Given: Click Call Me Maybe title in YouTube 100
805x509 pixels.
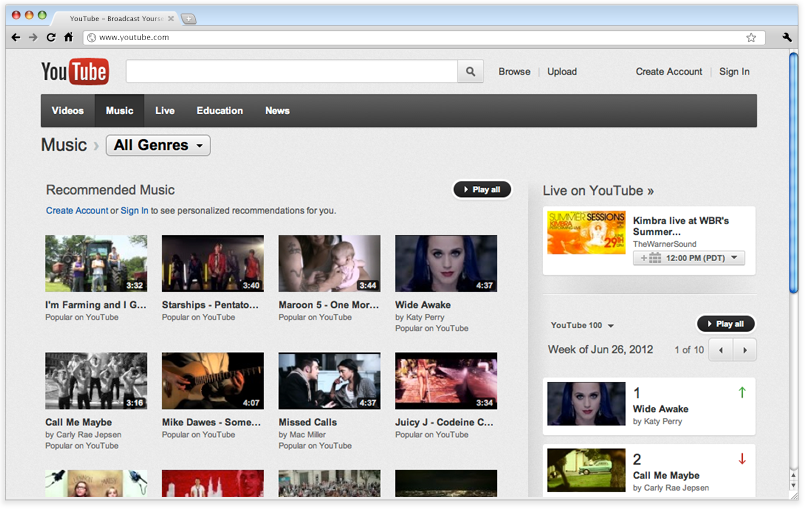Looking at the screenshot, I should [666, 476].
